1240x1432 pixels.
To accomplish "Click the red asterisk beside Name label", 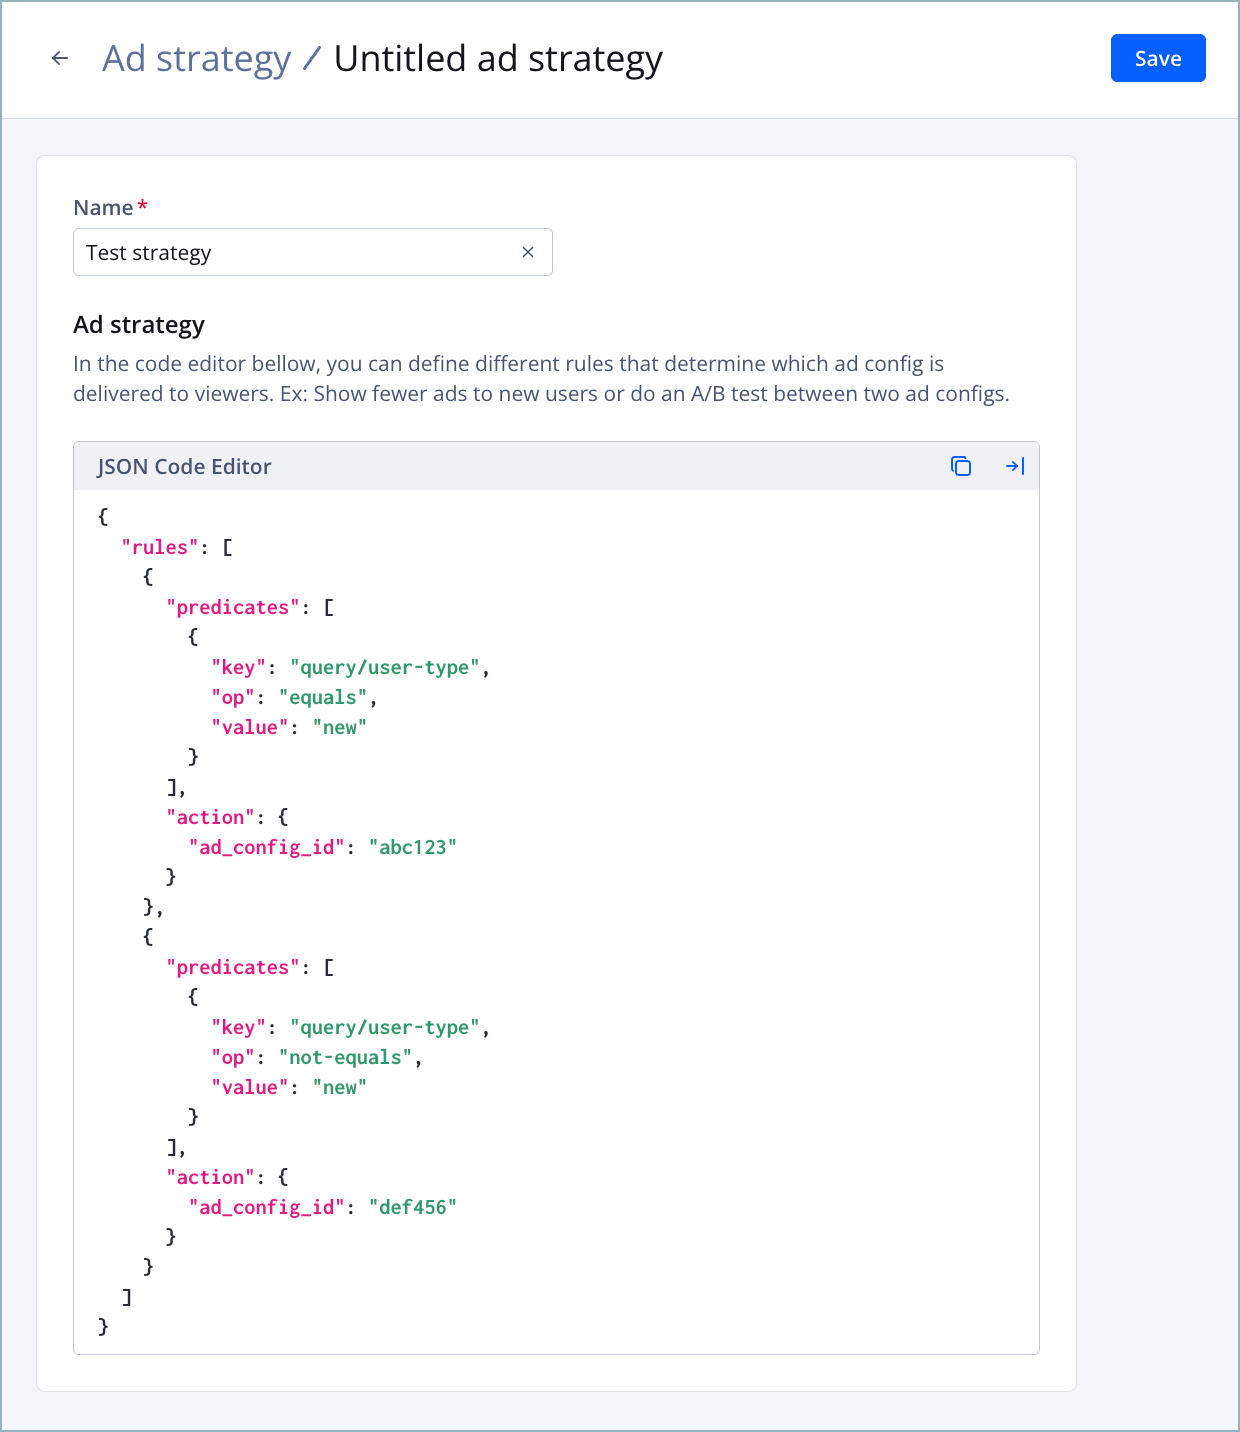I will pos(142,205).
